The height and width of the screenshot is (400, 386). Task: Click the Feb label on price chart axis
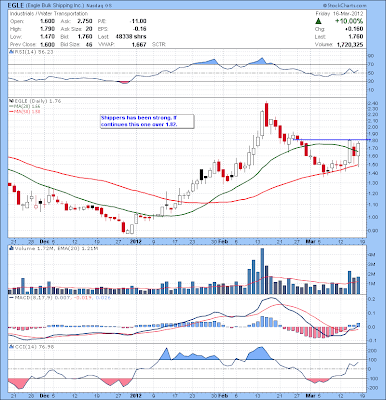(223, 241)
